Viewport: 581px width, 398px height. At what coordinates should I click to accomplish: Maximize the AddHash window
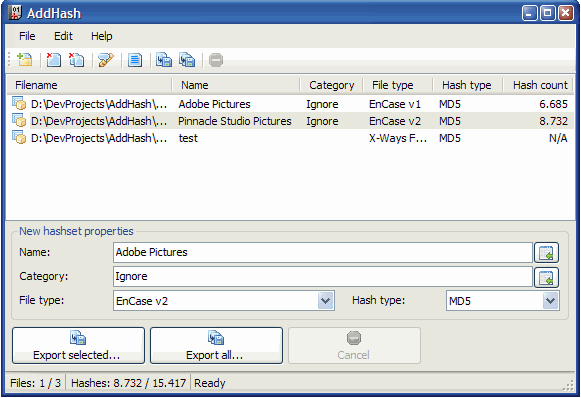coord(547,13)
